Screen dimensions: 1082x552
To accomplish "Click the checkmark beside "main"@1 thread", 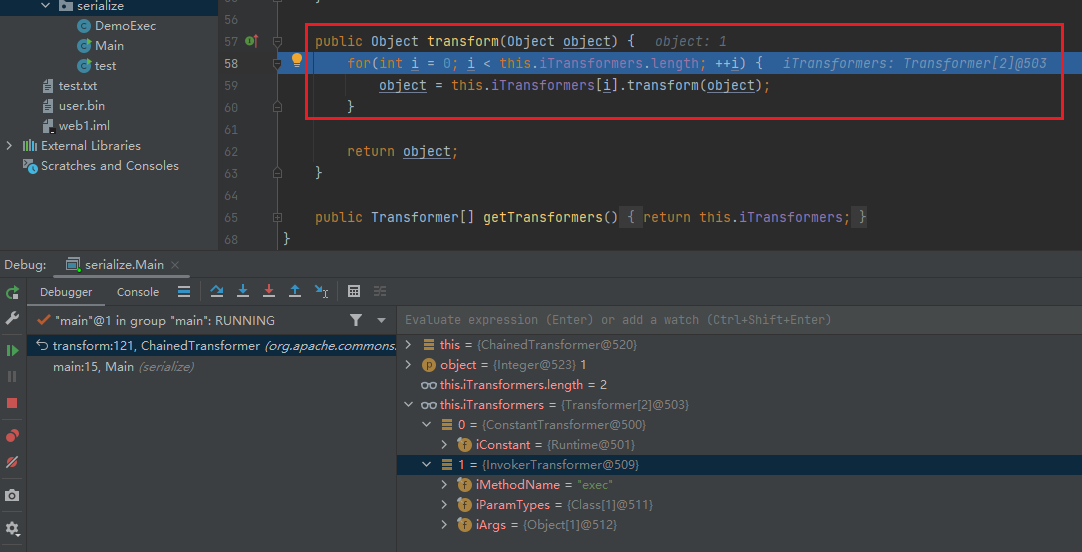I will pos(43,320).
